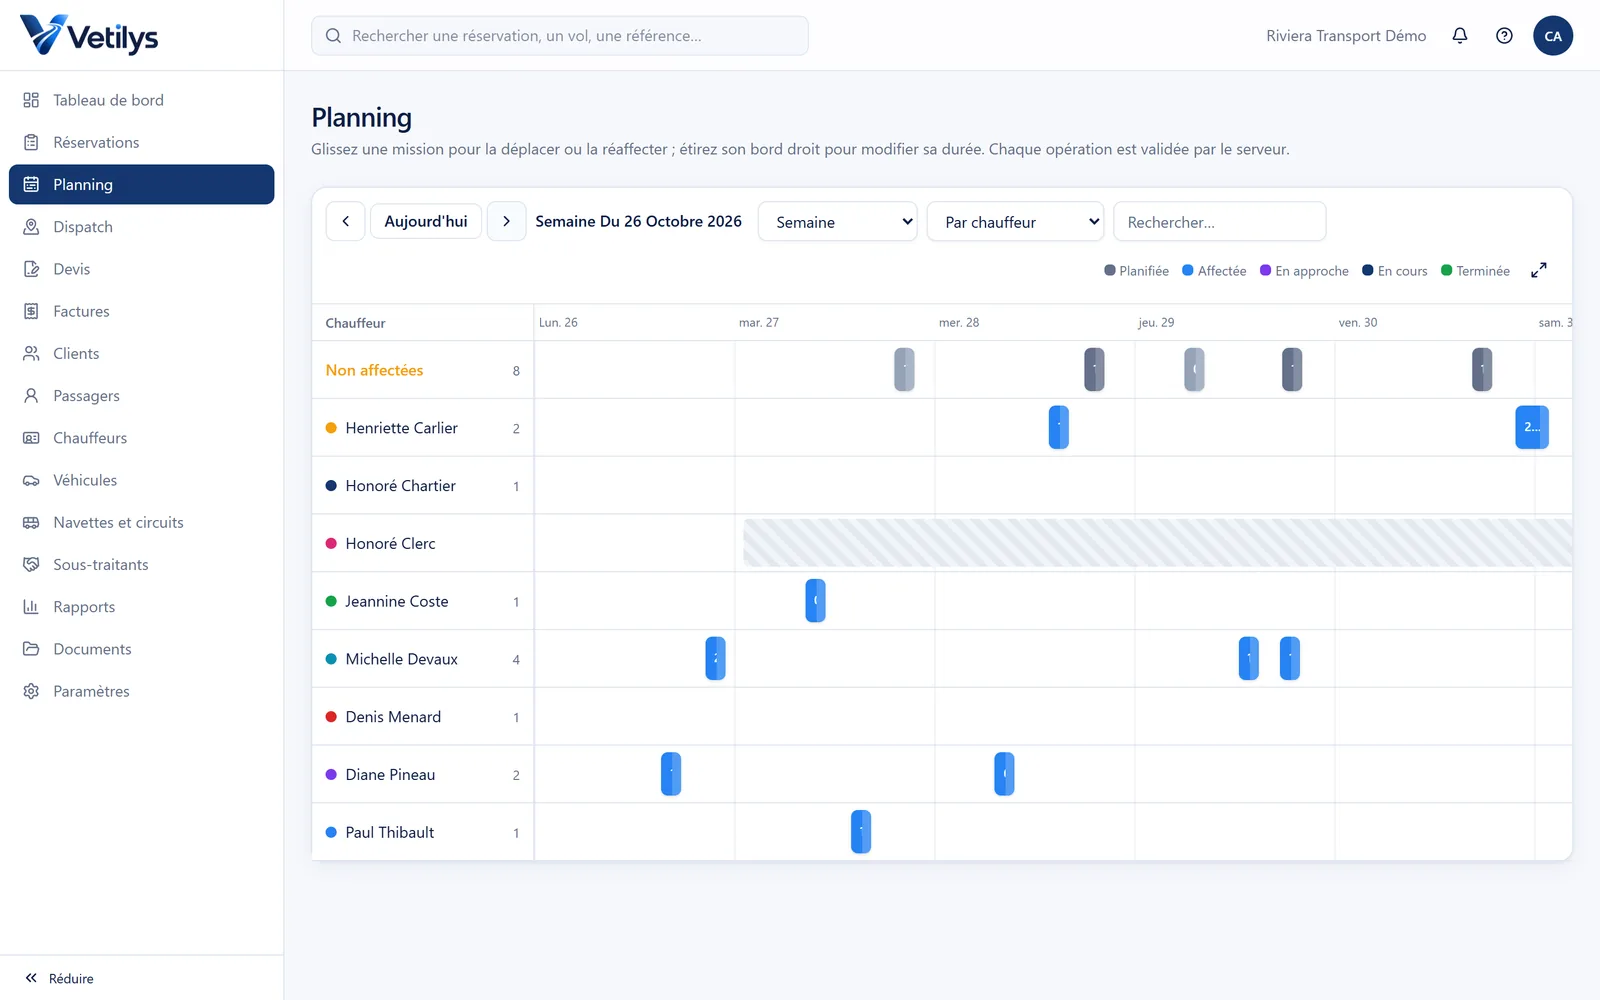Focus the global reservation search bar
The height and width of the screenshot is (1000, 1600).
click(x=560, y=36)
